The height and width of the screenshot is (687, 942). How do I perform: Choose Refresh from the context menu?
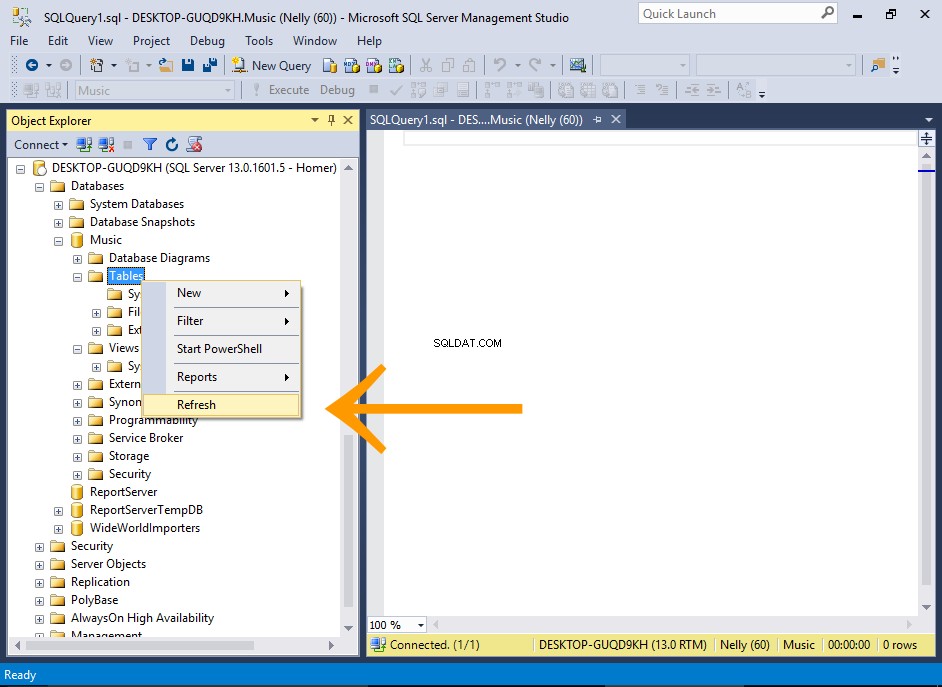(x=221, y=405)
